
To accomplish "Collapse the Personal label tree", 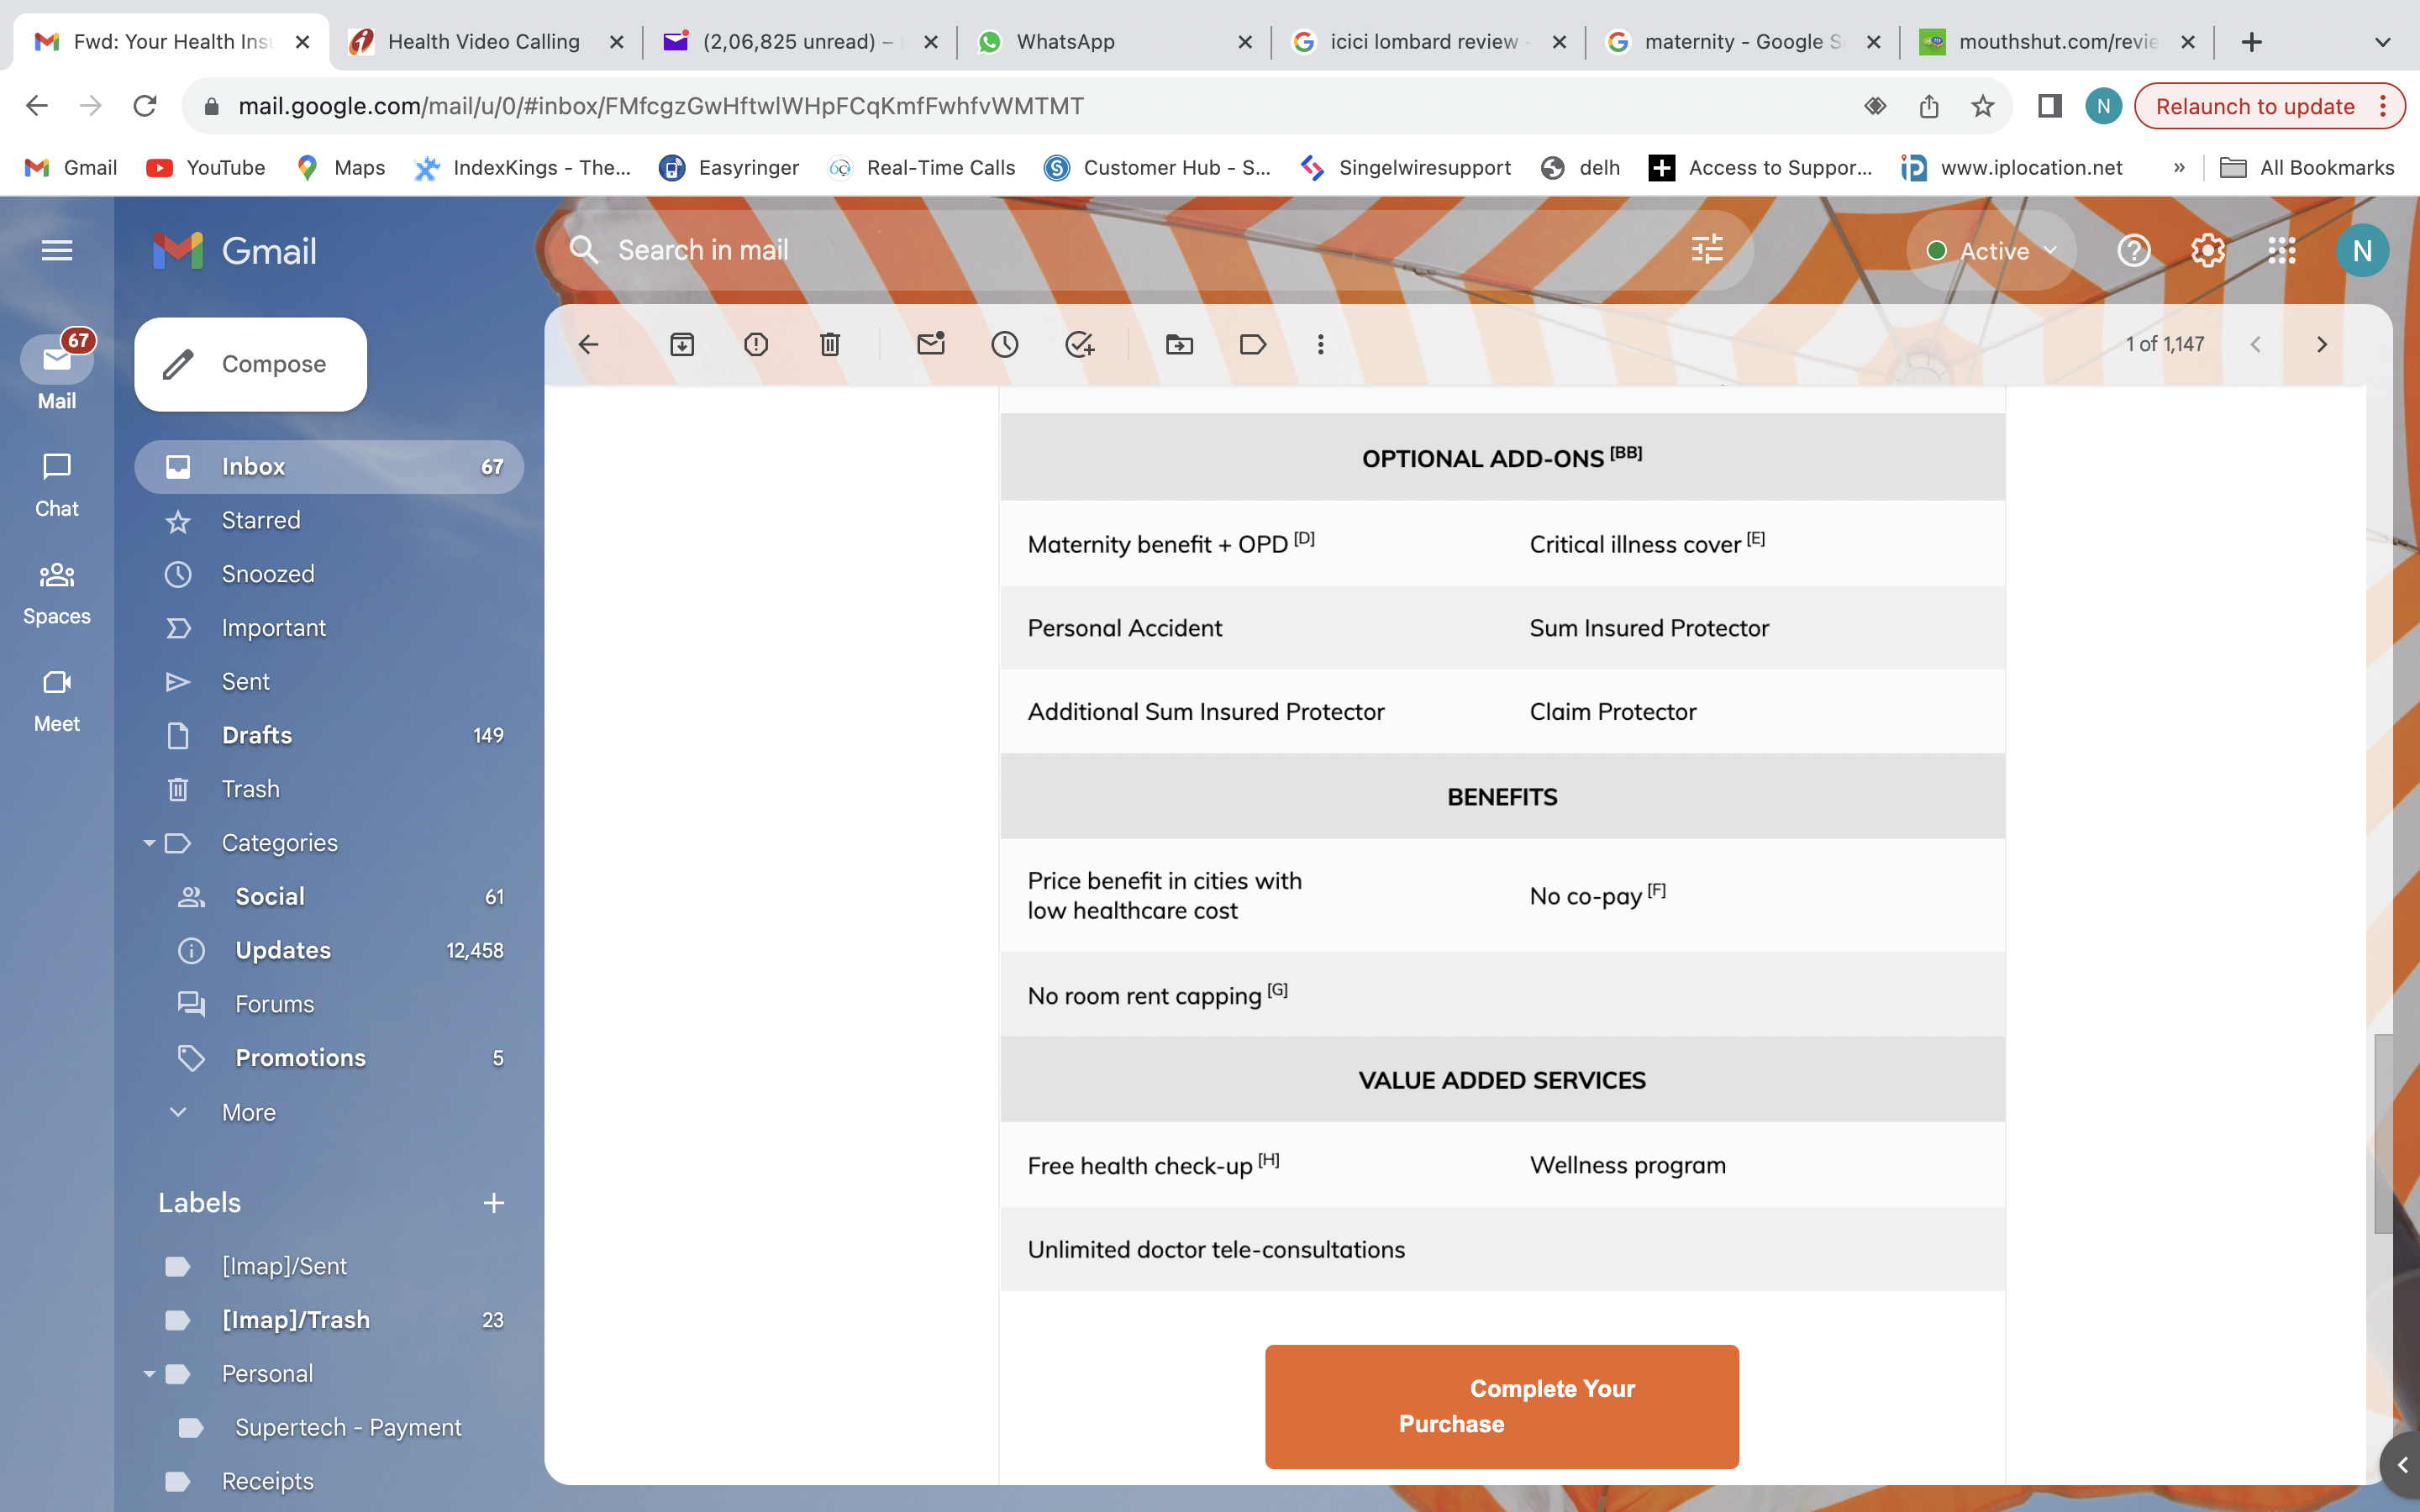I will (149, 1374).
